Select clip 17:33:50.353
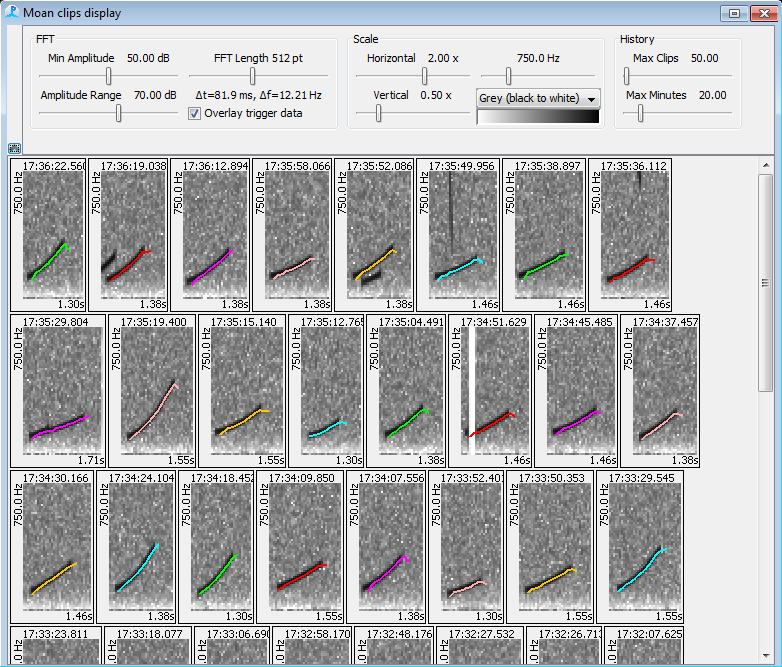 coord(550,547)
